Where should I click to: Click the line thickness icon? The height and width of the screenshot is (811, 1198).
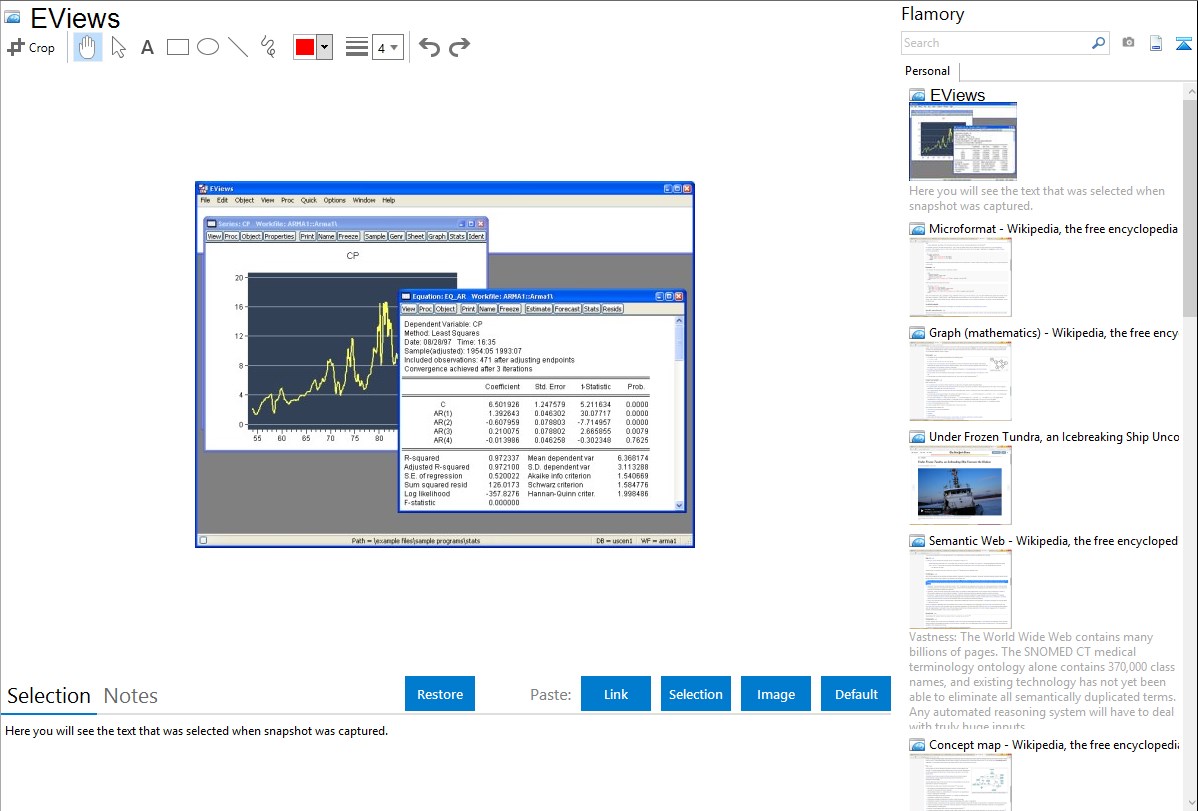point(356,47)
